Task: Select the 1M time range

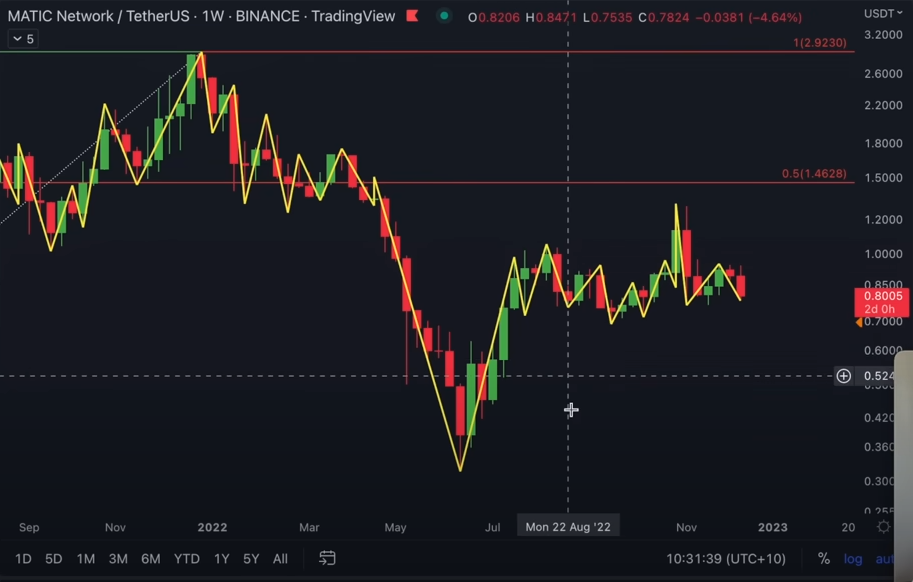Action: [86, 559]
